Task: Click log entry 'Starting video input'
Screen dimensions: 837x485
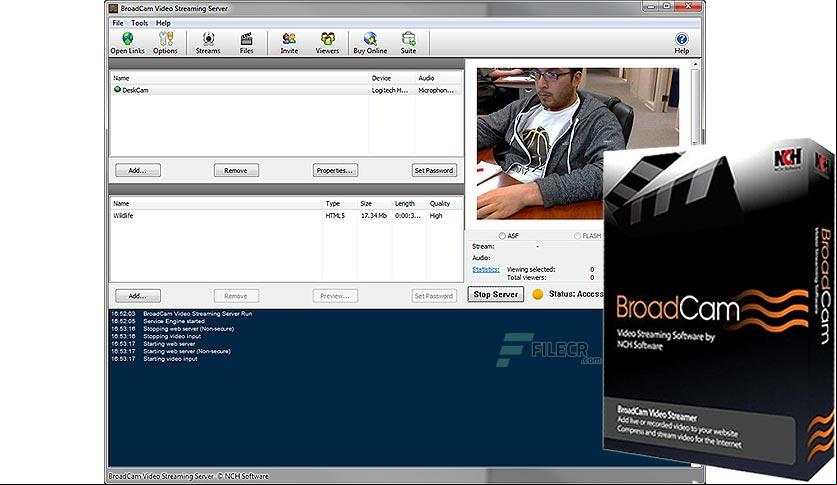Action: (x=170, y=359)
